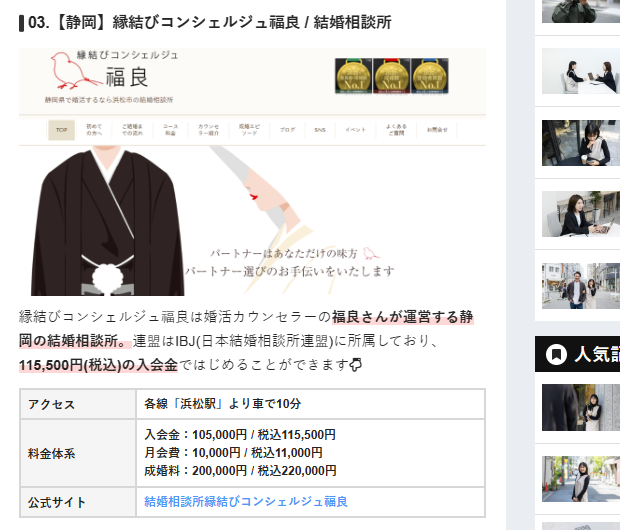Open the 結婚相談所縁結びコンシェルジュ福良 official site link
The height and width of the screenshot is (530, 620).
(x=246, y=501)
